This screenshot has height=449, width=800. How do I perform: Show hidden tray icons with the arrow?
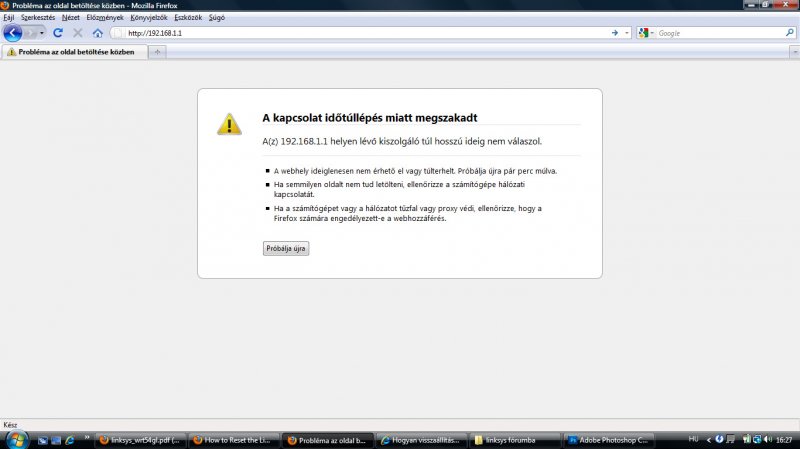[x=709, y=440]
